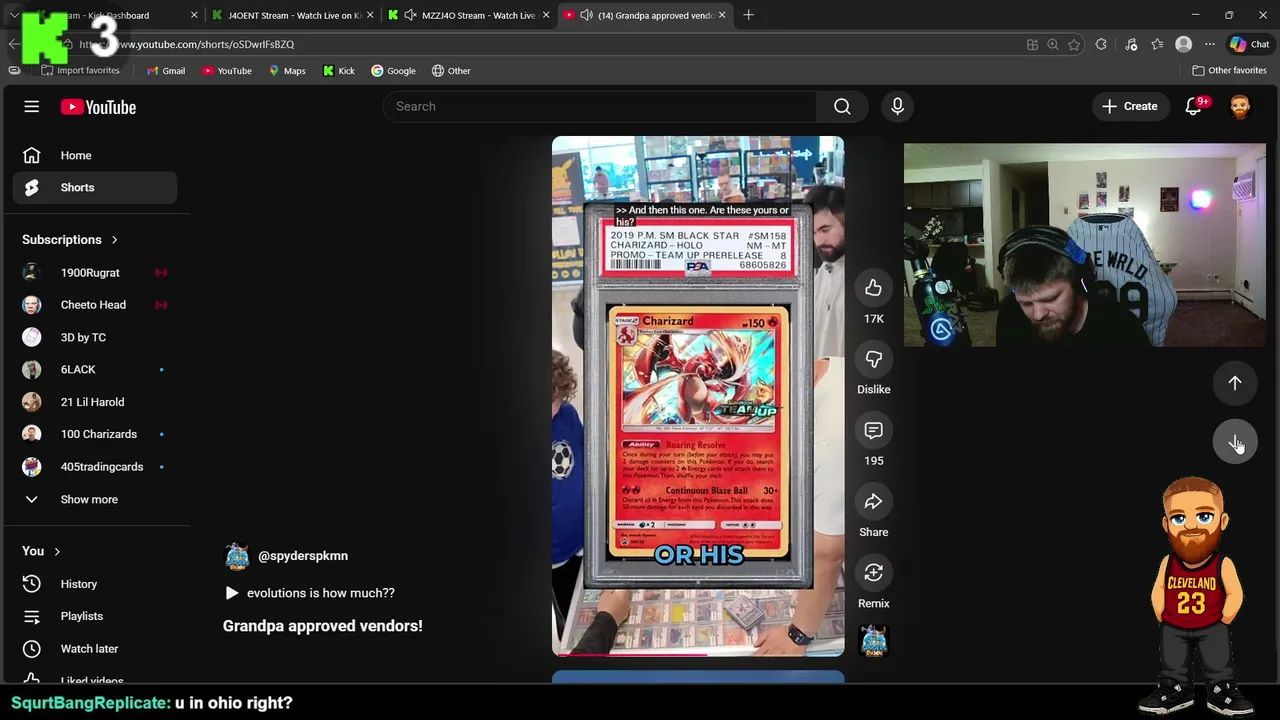
Task: Click the @spyderspkmn channel name
Action: point(303,556)
